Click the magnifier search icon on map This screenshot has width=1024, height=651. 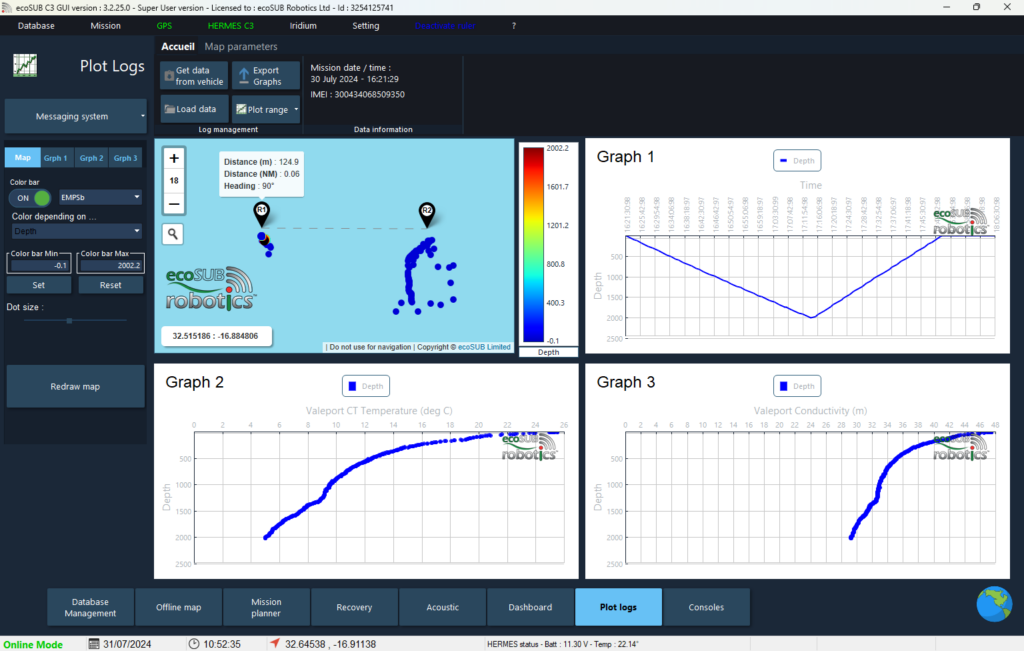click(x=173, y=234)
